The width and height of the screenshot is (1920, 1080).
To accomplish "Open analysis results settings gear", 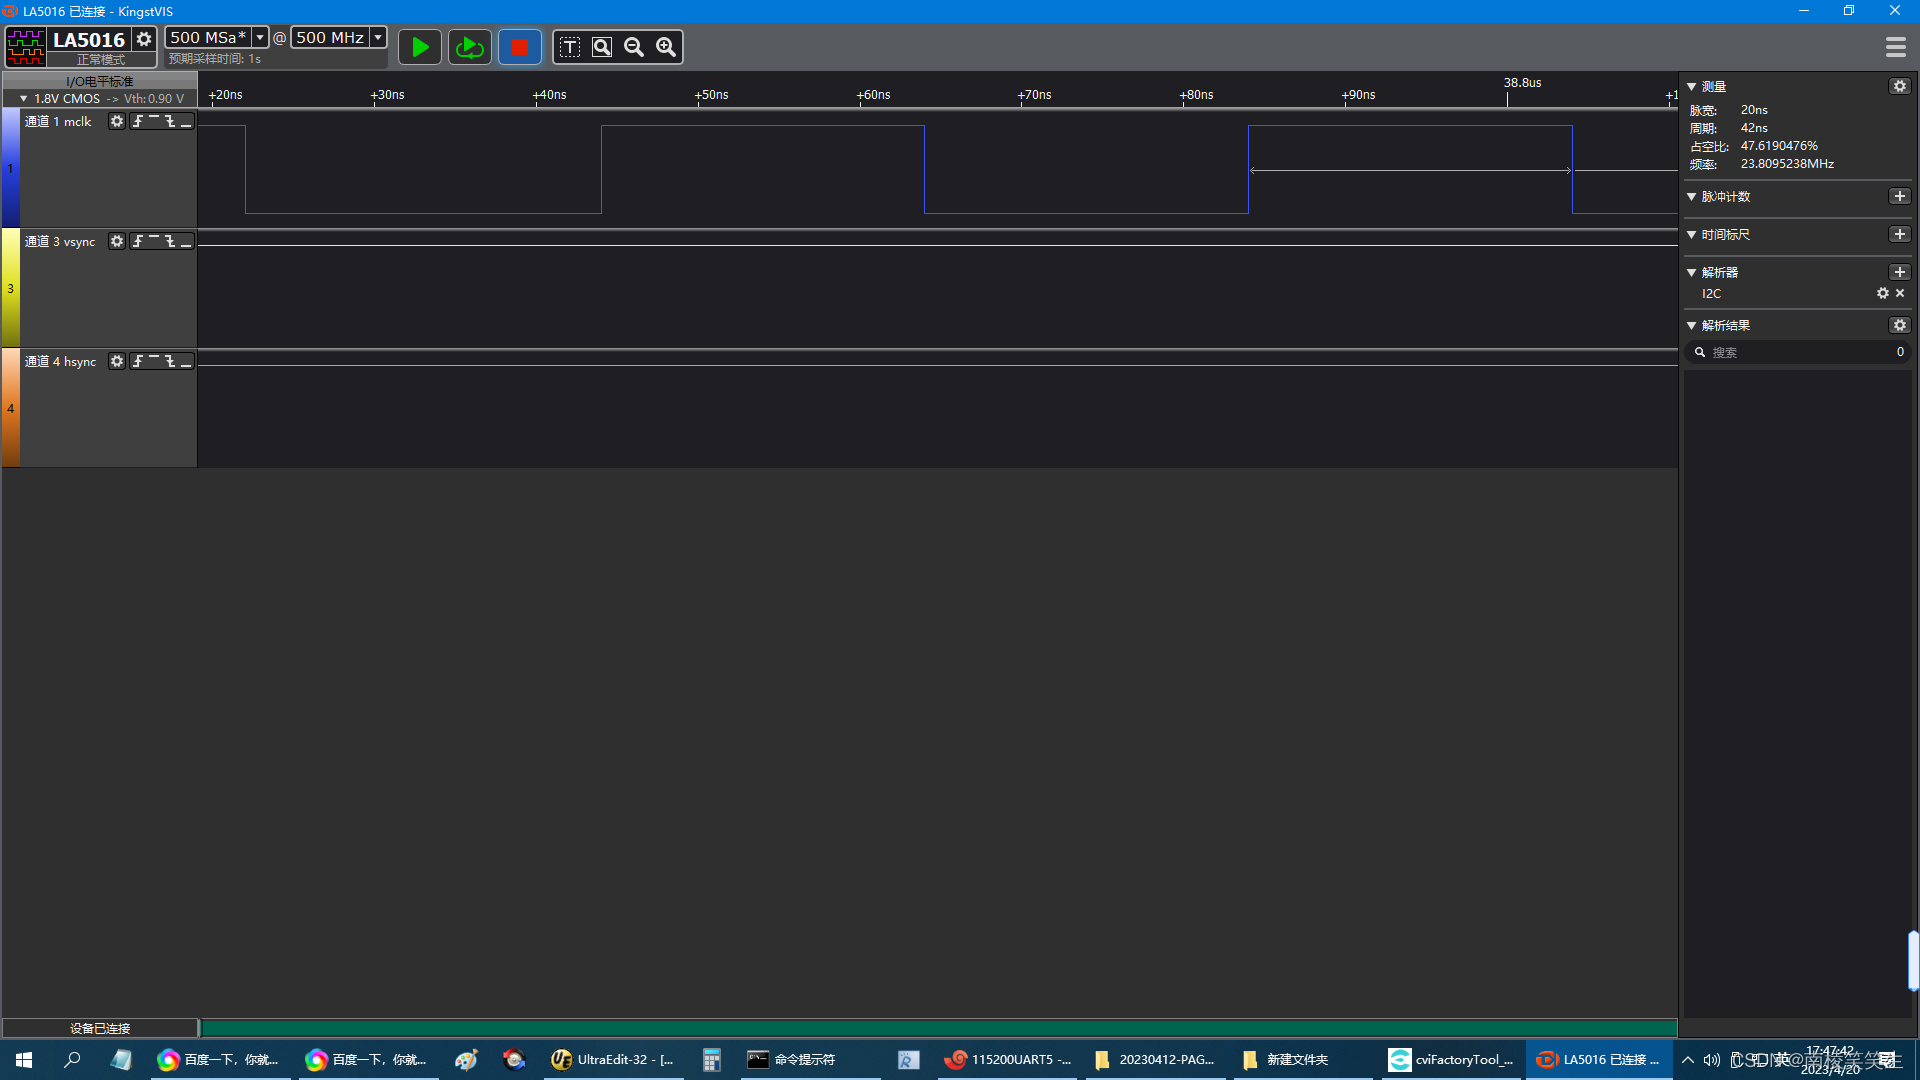I will [1900, 325].
